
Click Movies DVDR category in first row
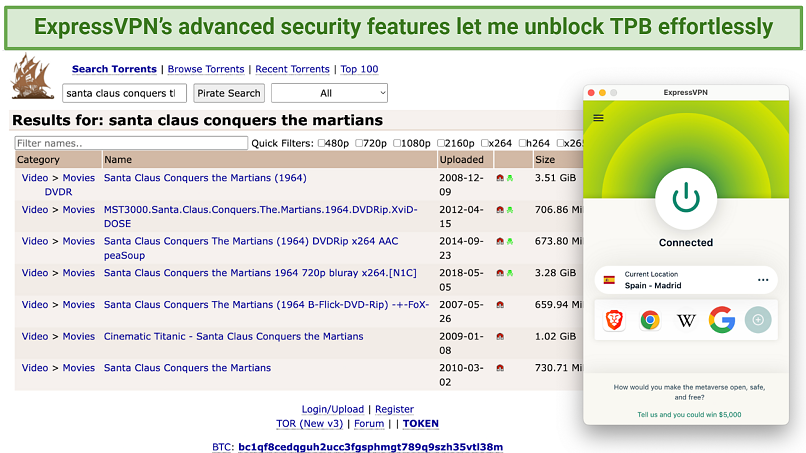68,185
